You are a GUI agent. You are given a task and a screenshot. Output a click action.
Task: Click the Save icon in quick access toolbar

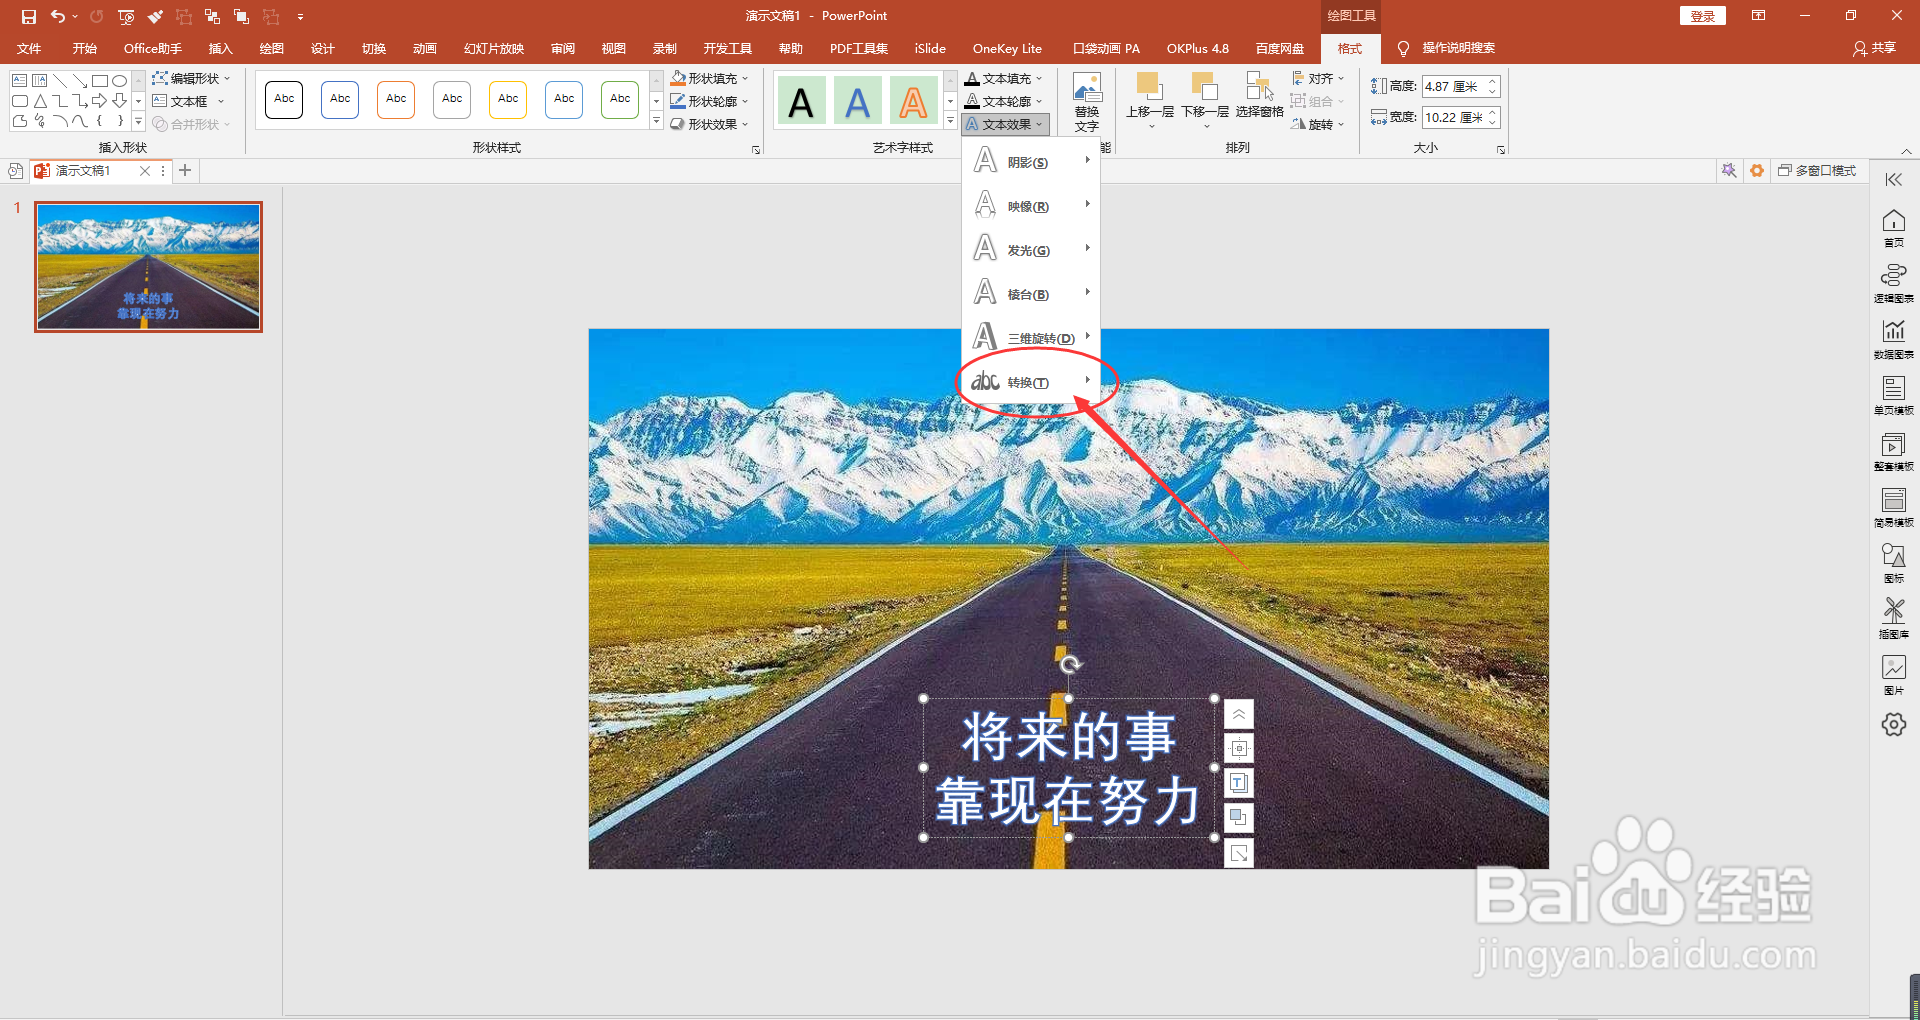click(28, 16)
